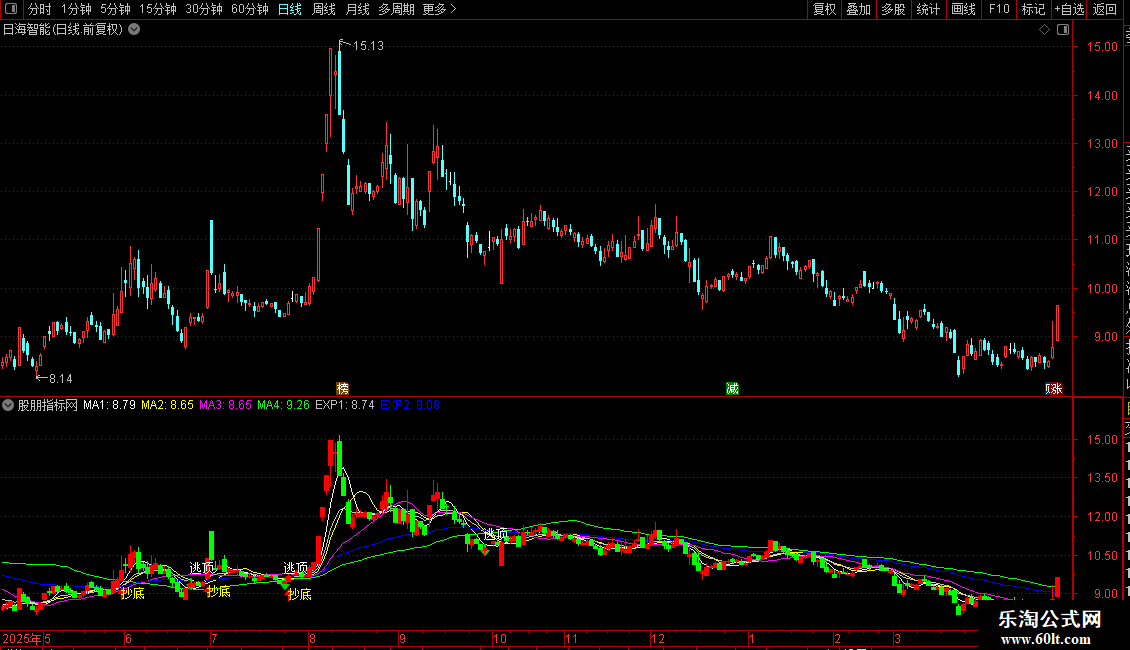The image size is (1130, 650).
Task: Select the 5分钟 period tab
Action: tap(115, 9)
